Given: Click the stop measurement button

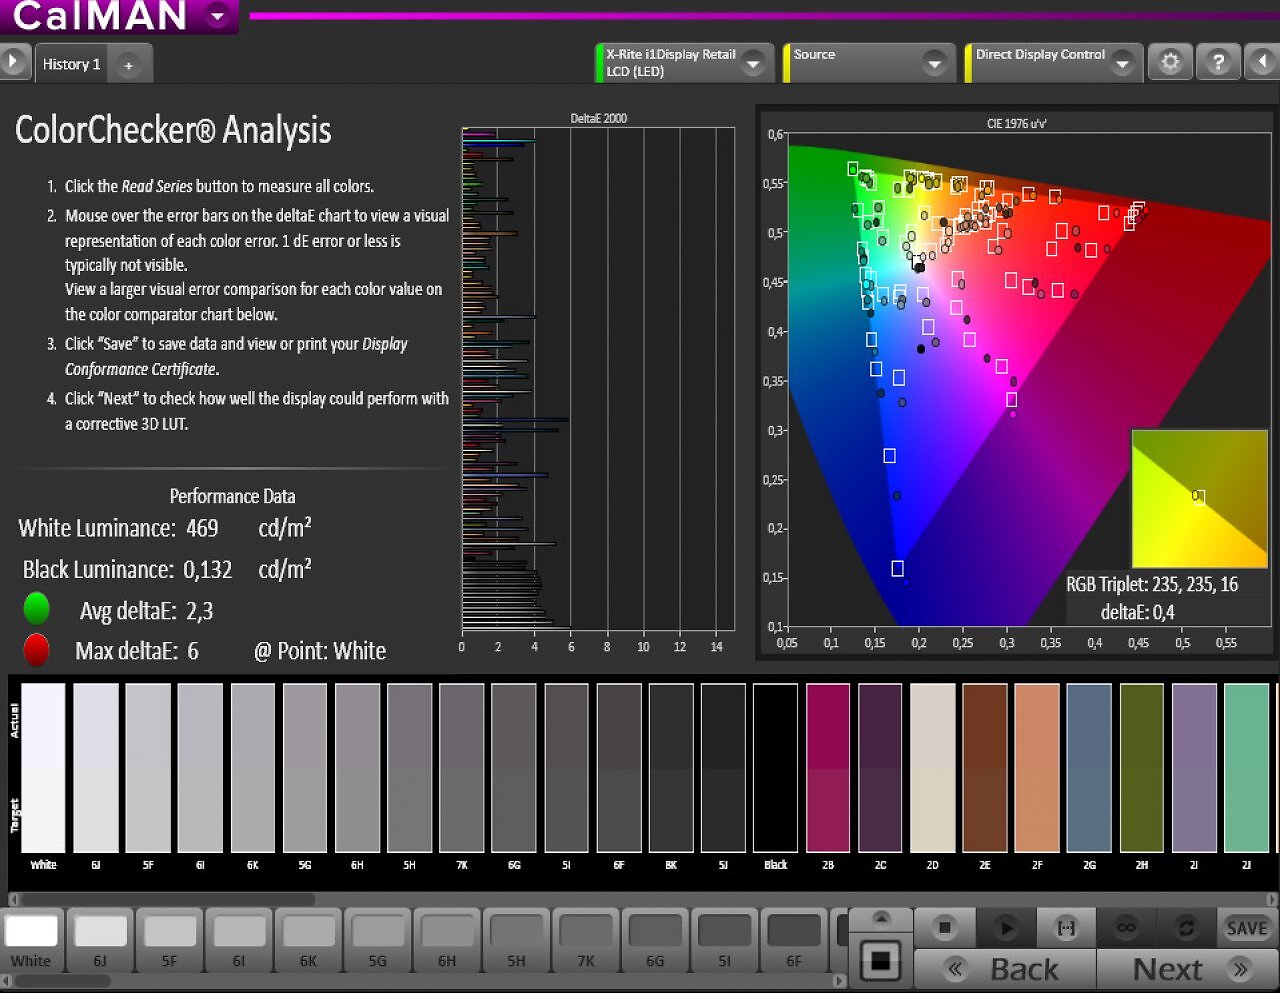Looking at the screenshot, I should 945,928.
